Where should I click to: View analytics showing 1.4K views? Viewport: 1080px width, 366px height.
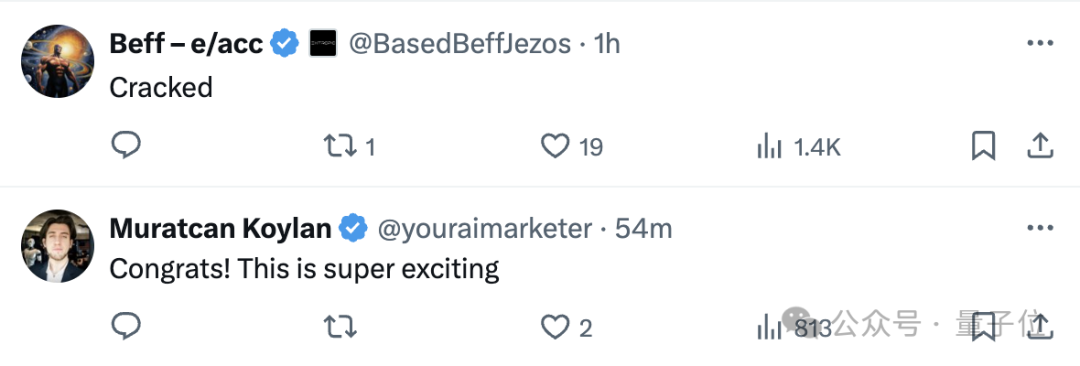(798, 147)
